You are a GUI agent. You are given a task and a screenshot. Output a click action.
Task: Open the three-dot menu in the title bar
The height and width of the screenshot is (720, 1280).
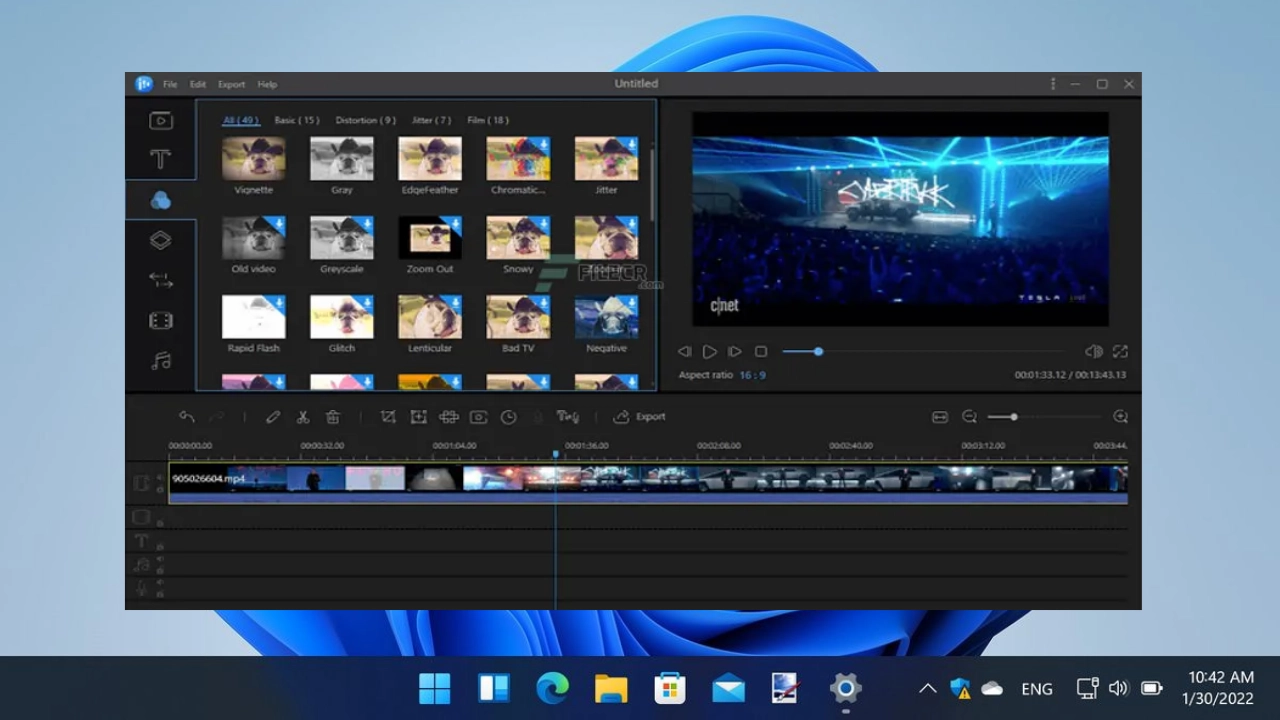pyautogui.click(x=1053, y=84)
